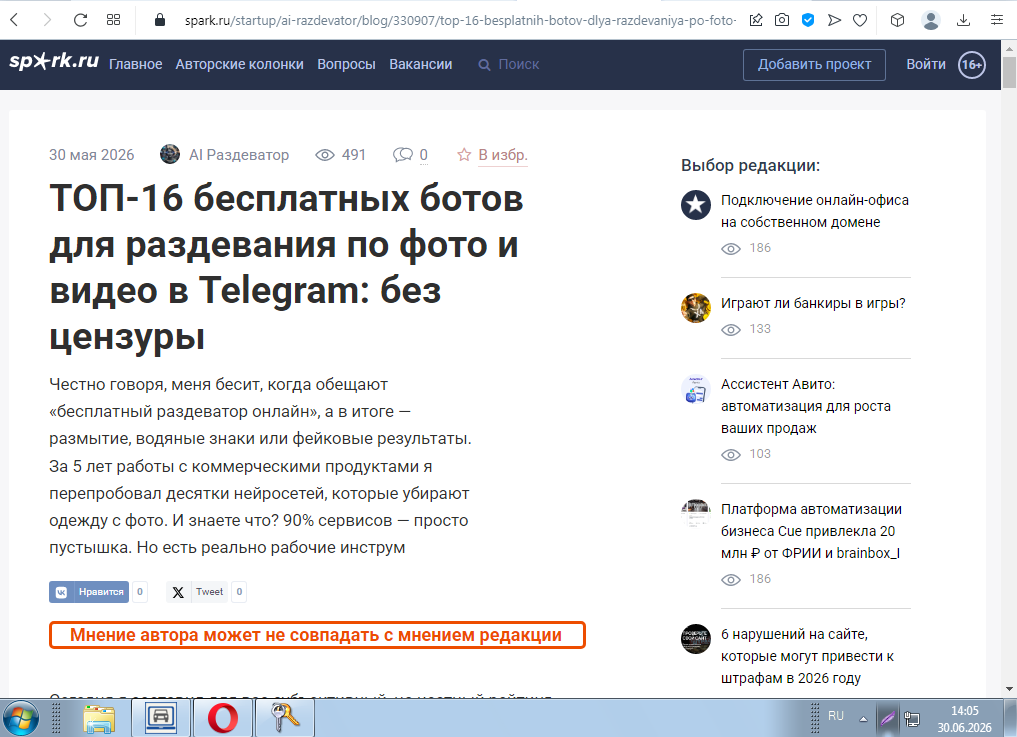Click the avatar beside Платформа автоматизации article
1017x737 pixels.
pyautogui.click(x=696, y=514)
